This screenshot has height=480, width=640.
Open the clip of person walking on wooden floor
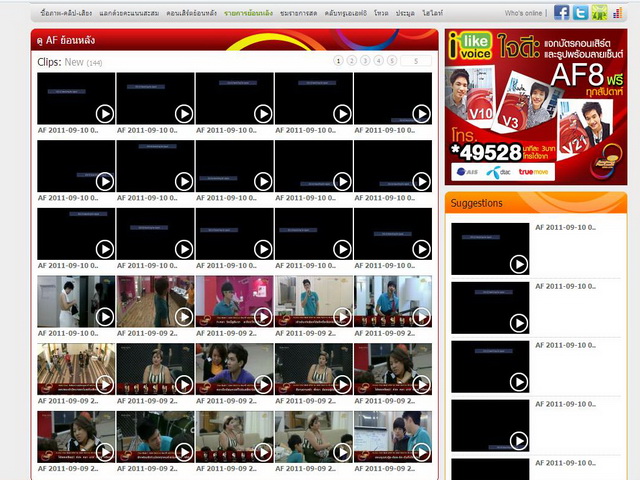[x=155, y=301]
